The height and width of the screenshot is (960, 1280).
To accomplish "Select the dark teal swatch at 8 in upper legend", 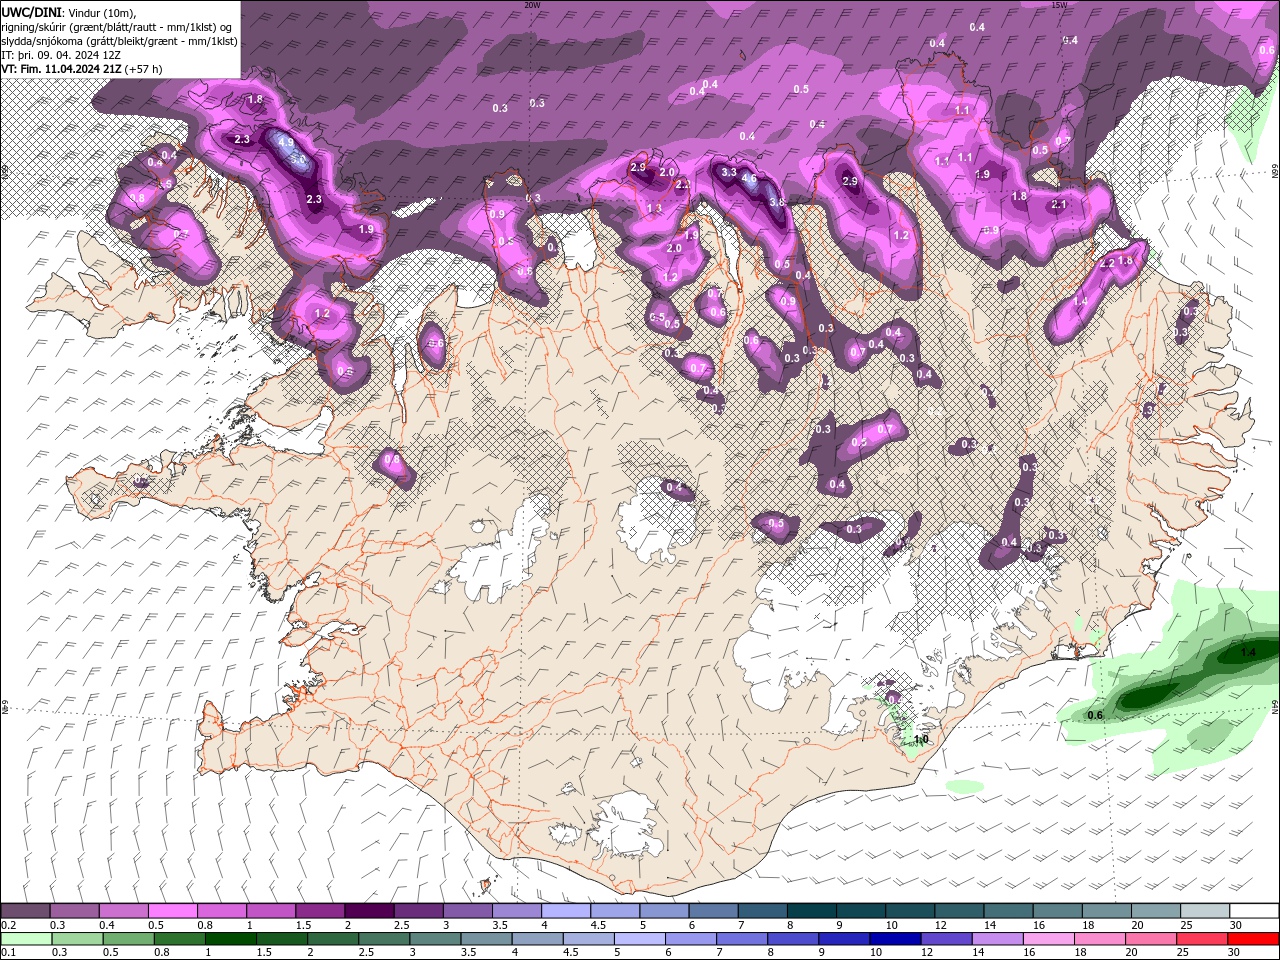I will (x=811, y=911).
